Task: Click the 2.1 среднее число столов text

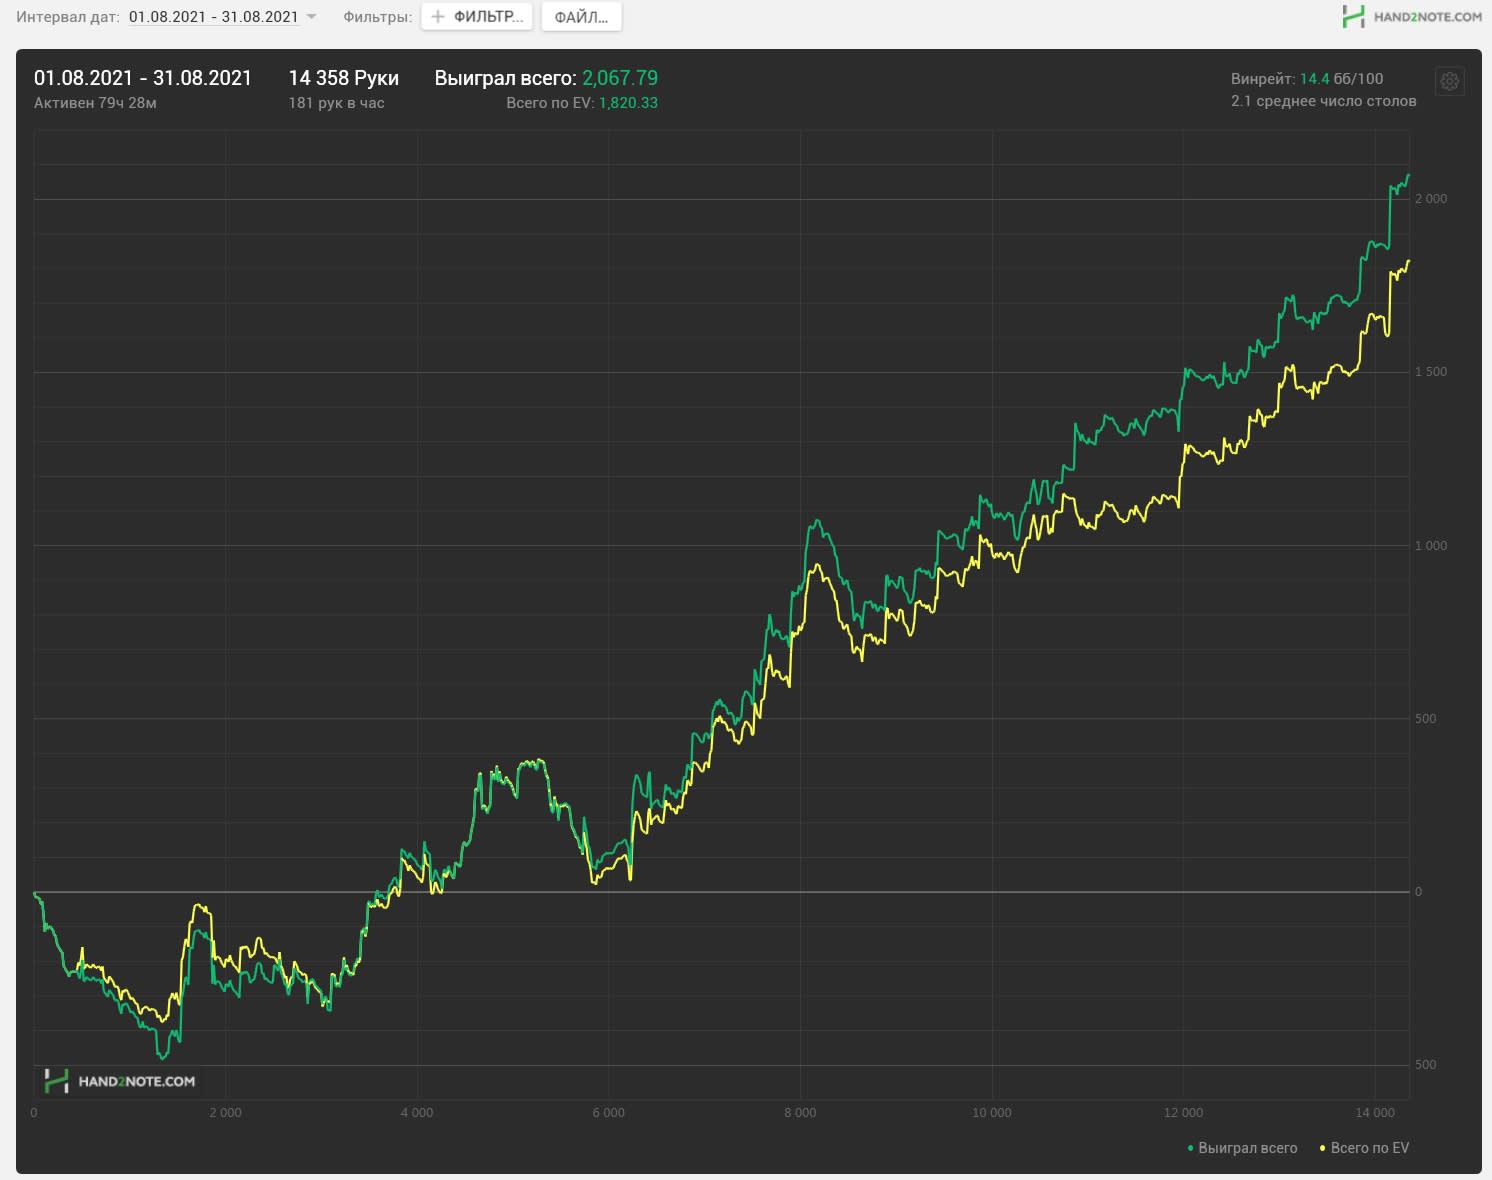Action: pos(1324,101)
